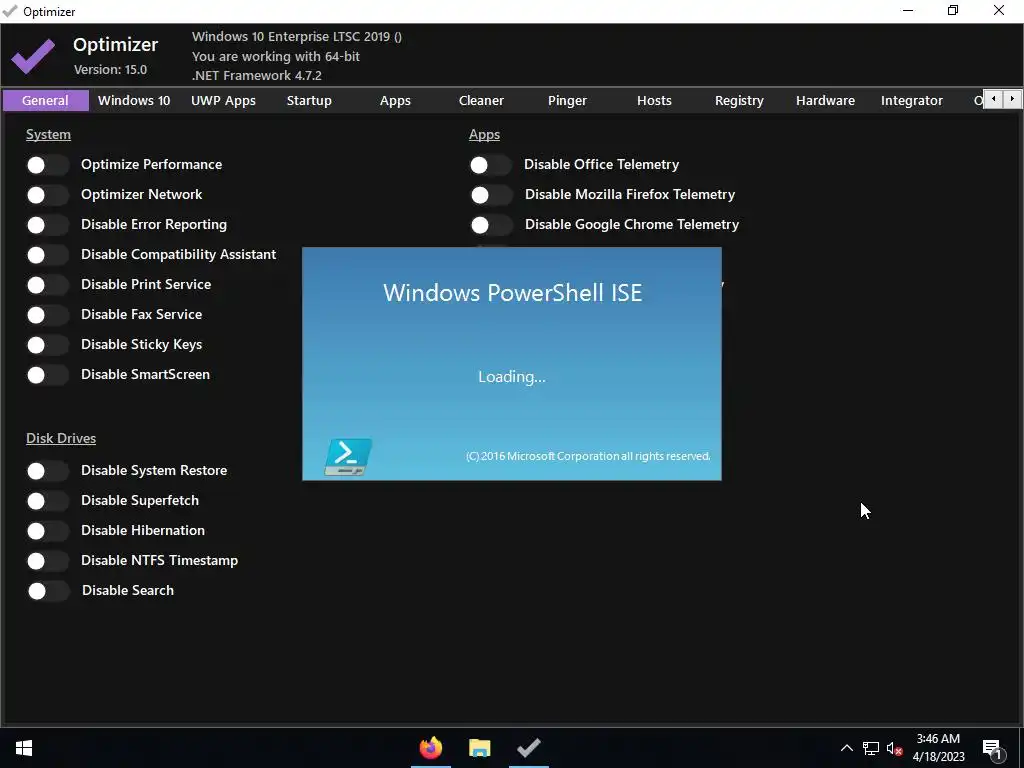The image size is (1024, 768).
Task: Click 'You are working with 64-bit' text
Action: (276, 56)
